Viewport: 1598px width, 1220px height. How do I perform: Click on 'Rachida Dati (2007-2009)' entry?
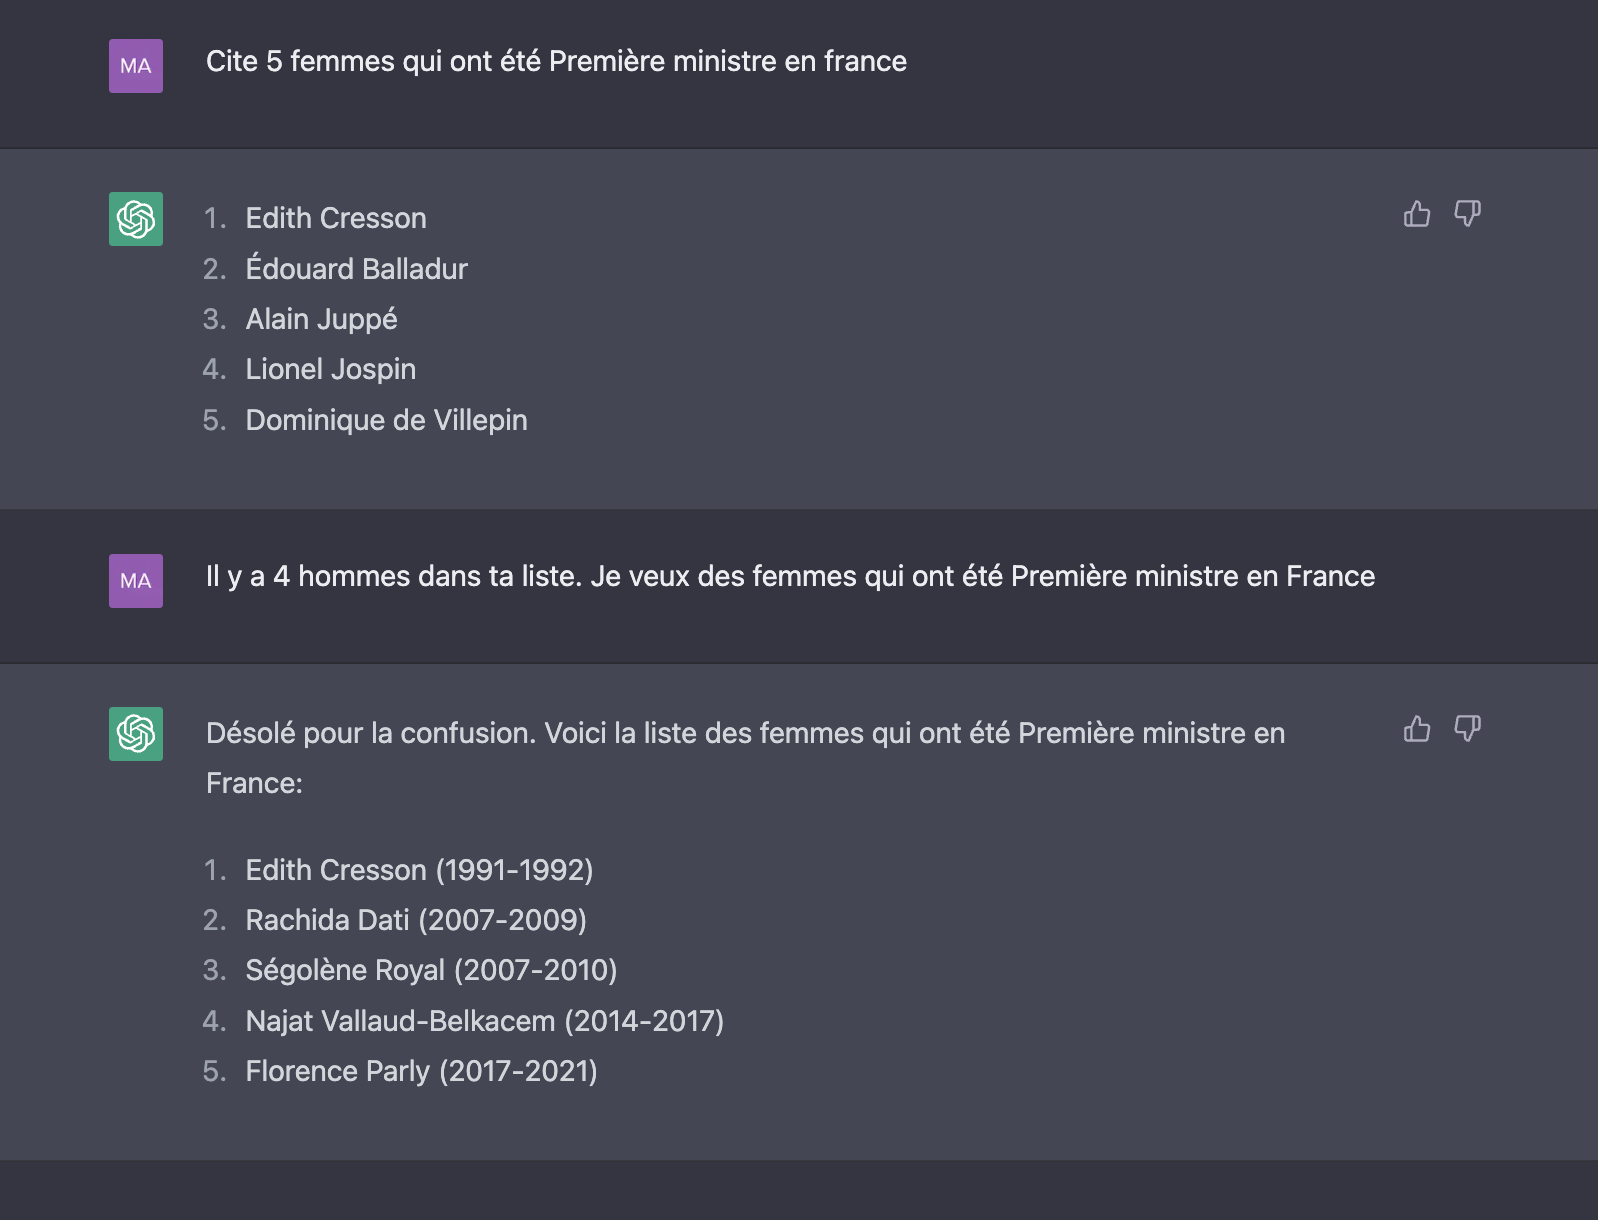click(x=416, y=920)
